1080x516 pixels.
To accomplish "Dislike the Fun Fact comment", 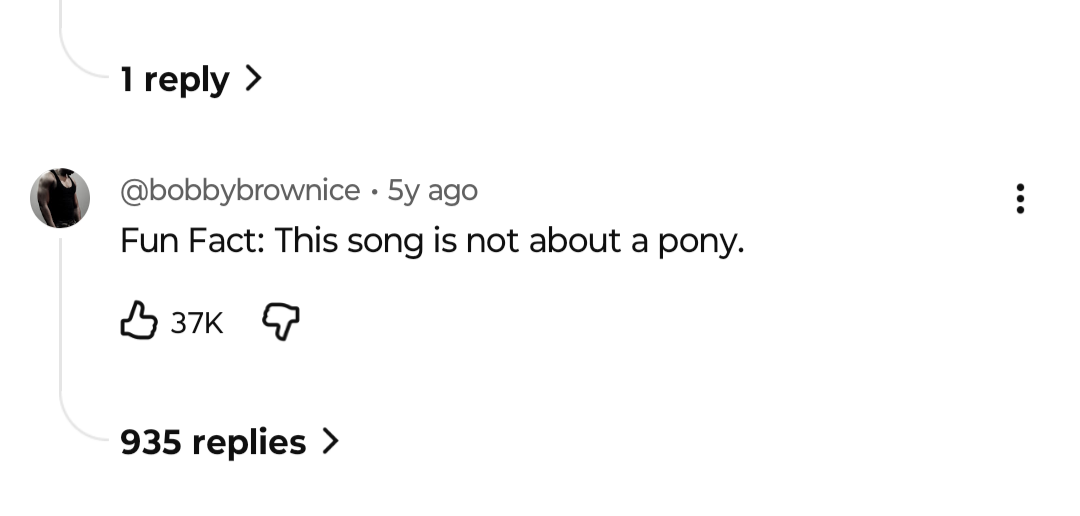I will click(281, 322).
